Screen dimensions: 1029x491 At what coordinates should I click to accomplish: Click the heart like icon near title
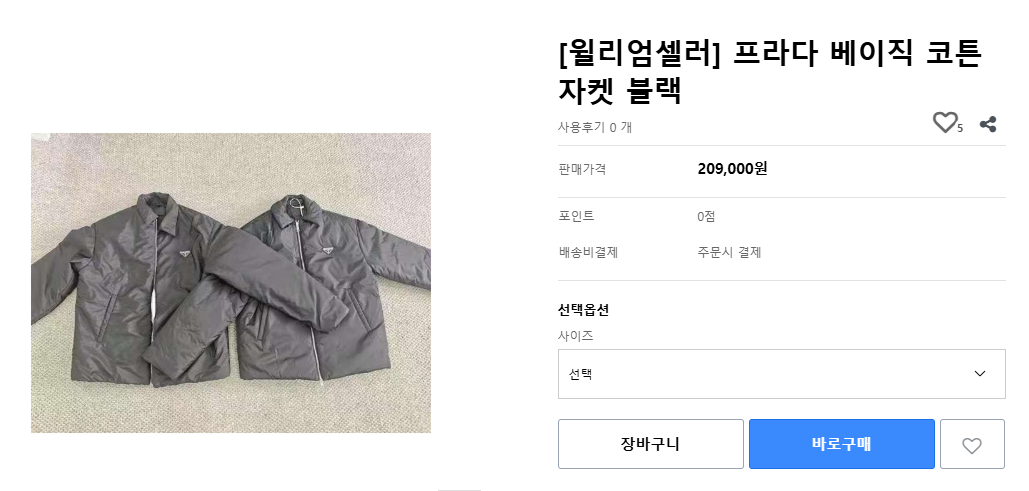pyautogui.click(x=944, y=123)
